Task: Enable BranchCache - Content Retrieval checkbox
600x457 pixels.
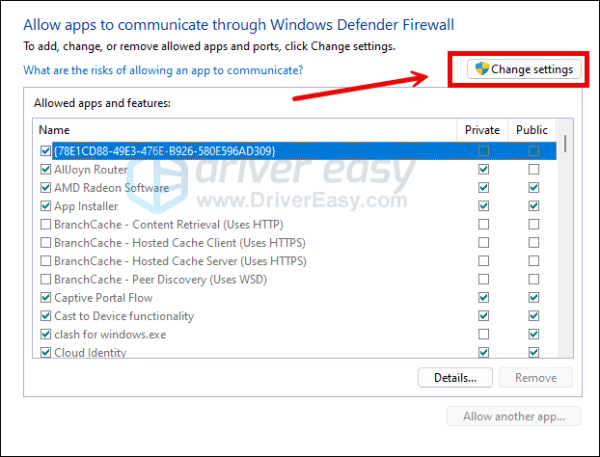Action: [x=45, y=224]
